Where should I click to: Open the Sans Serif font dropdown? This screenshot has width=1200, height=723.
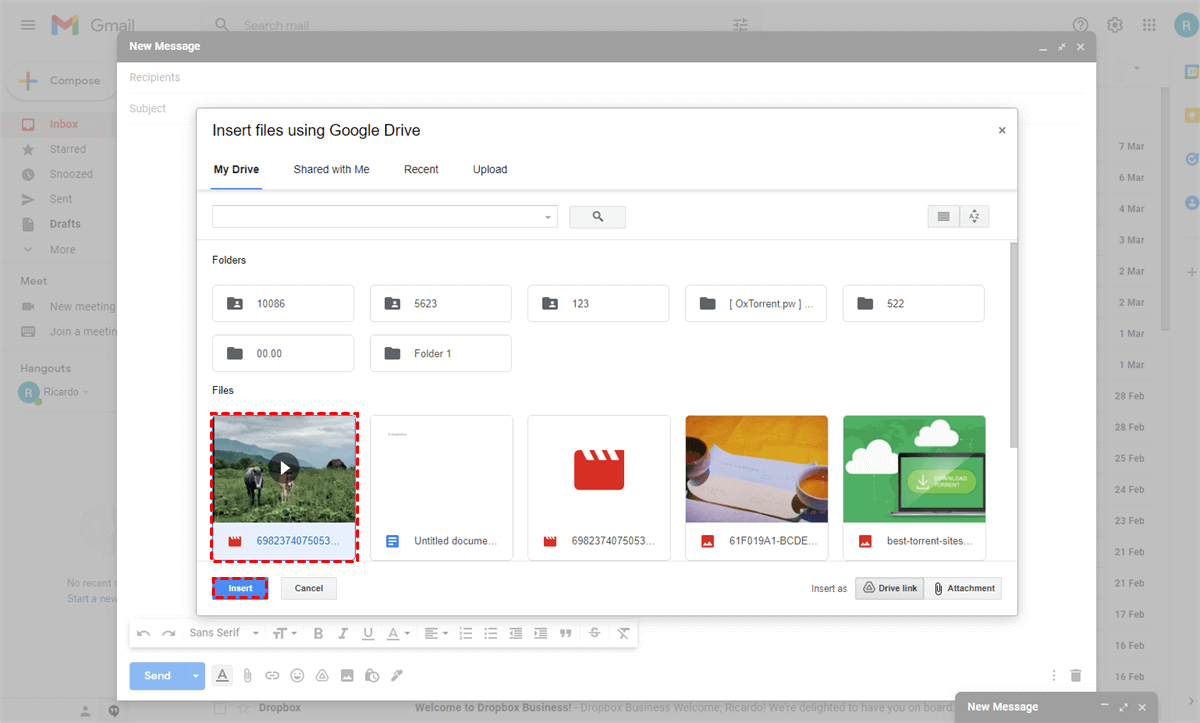click(224, 633)
